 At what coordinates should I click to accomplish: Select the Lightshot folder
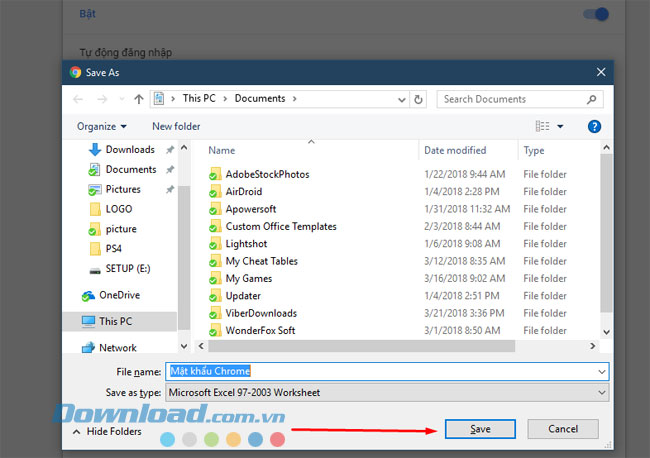pos(246,244)
